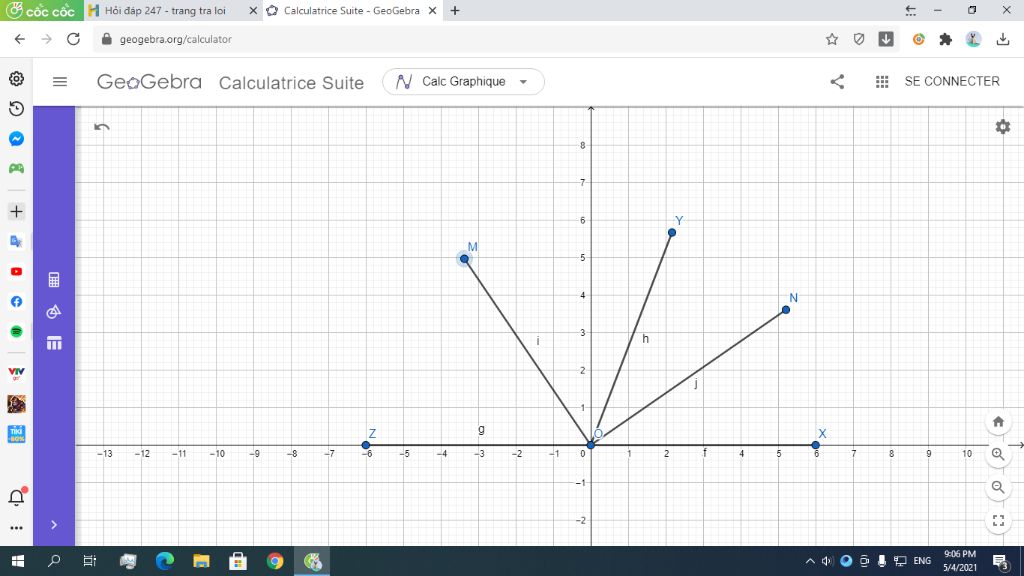Show hidden system tray icons
Image resolution: width=1024 pixels, height=576 pixels.
(810, 561)
